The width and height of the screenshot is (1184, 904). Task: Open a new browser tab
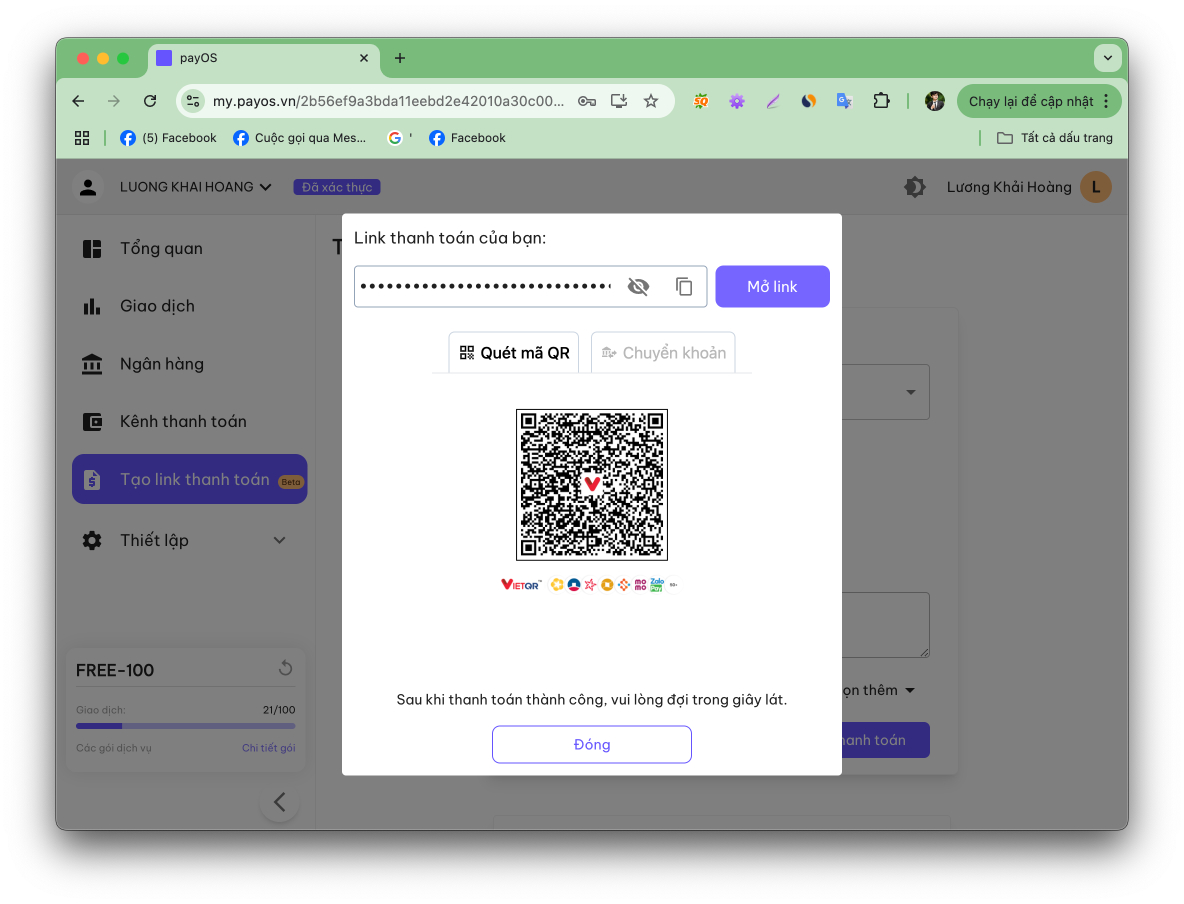tap(400, 58)
